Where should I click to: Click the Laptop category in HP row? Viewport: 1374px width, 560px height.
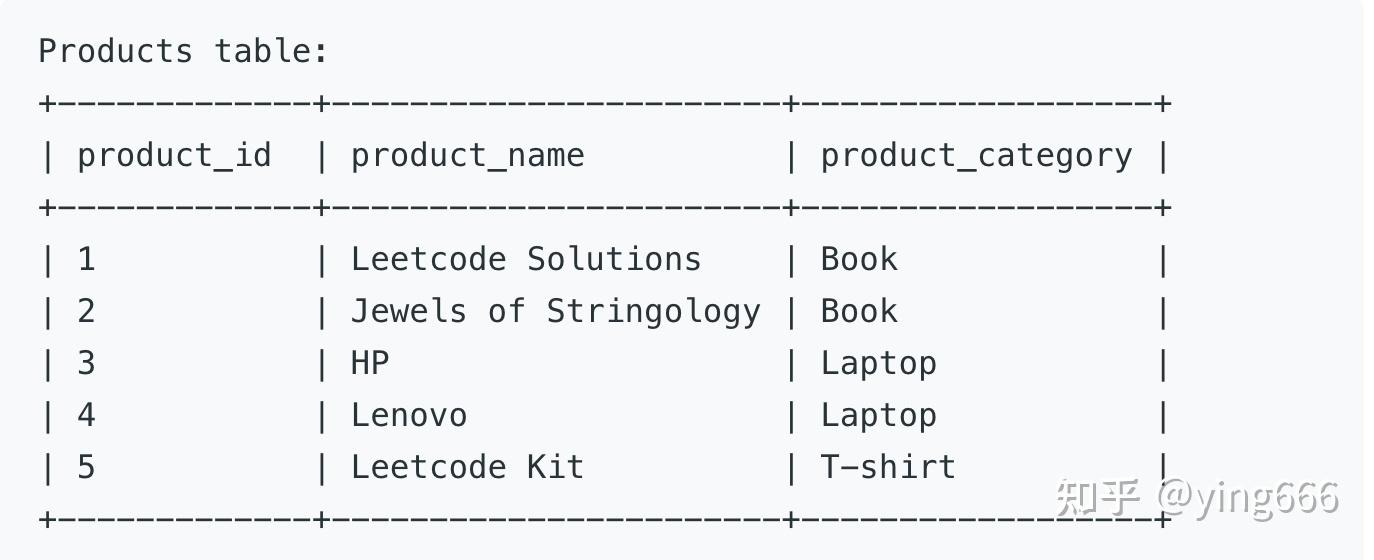point(878,364)
